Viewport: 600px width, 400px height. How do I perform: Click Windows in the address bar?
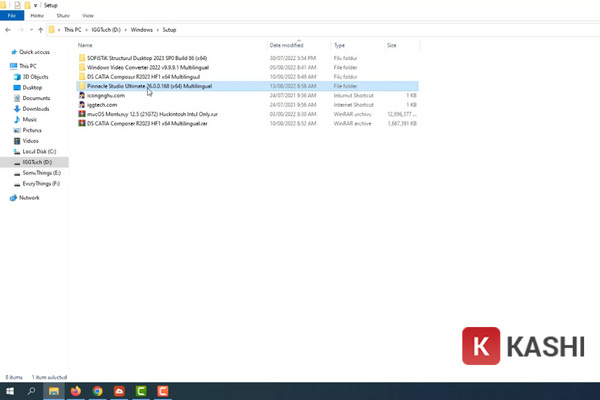(x=142, y=30)
